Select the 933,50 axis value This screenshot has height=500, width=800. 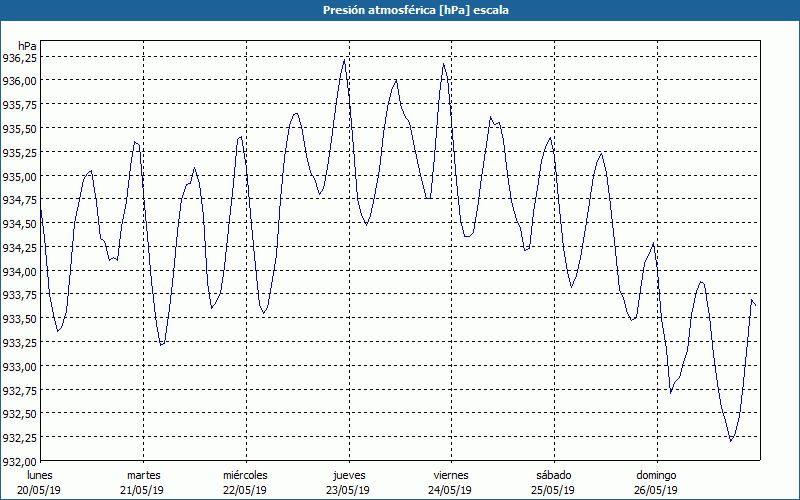point(20,319)
